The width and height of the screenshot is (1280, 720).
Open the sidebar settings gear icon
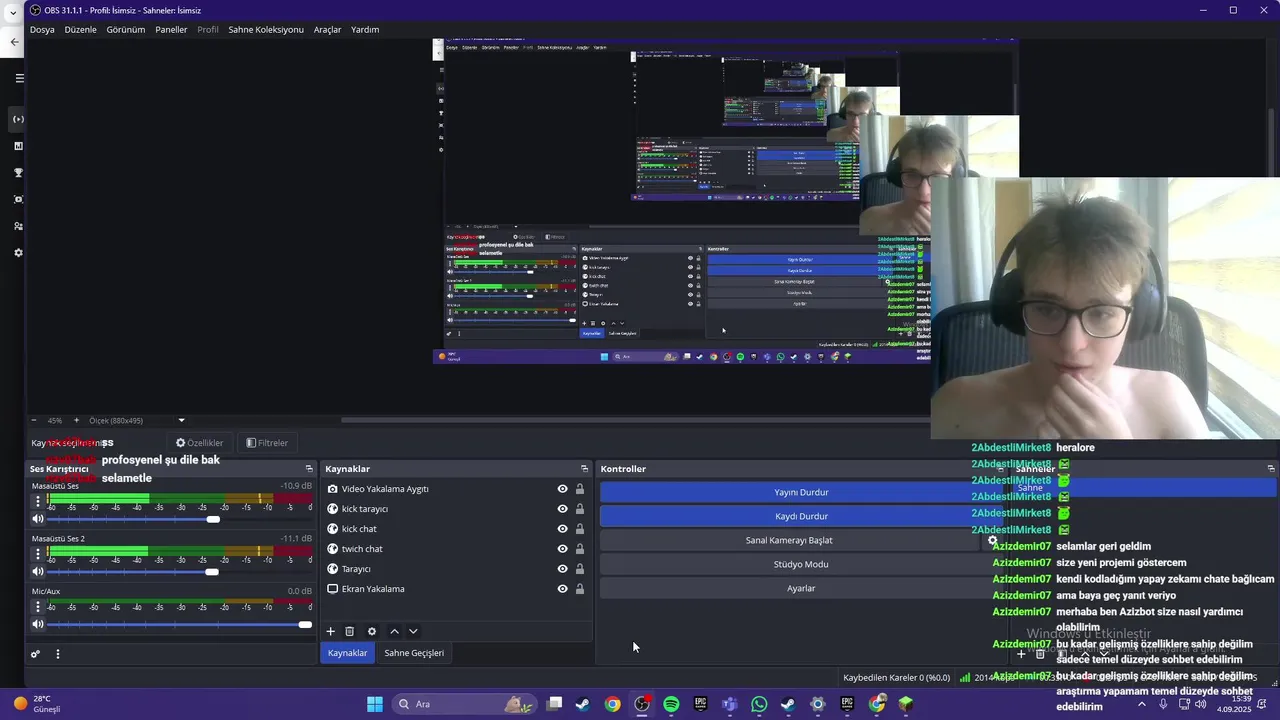click(x=18, y=253)
